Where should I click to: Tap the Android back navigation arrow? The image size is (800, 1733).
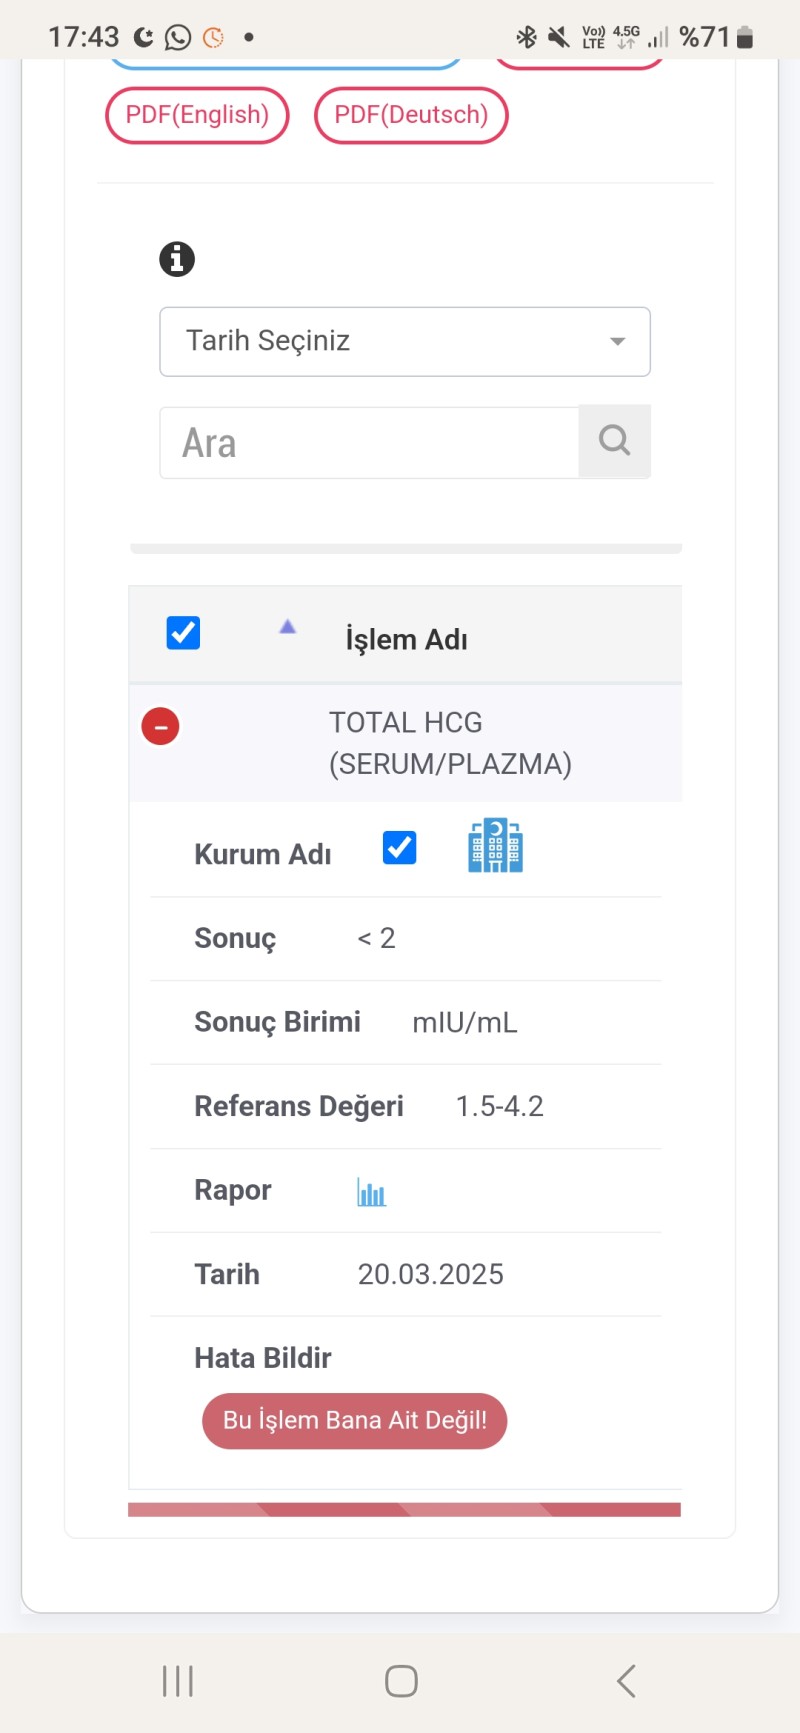[x=627, y=1681]
